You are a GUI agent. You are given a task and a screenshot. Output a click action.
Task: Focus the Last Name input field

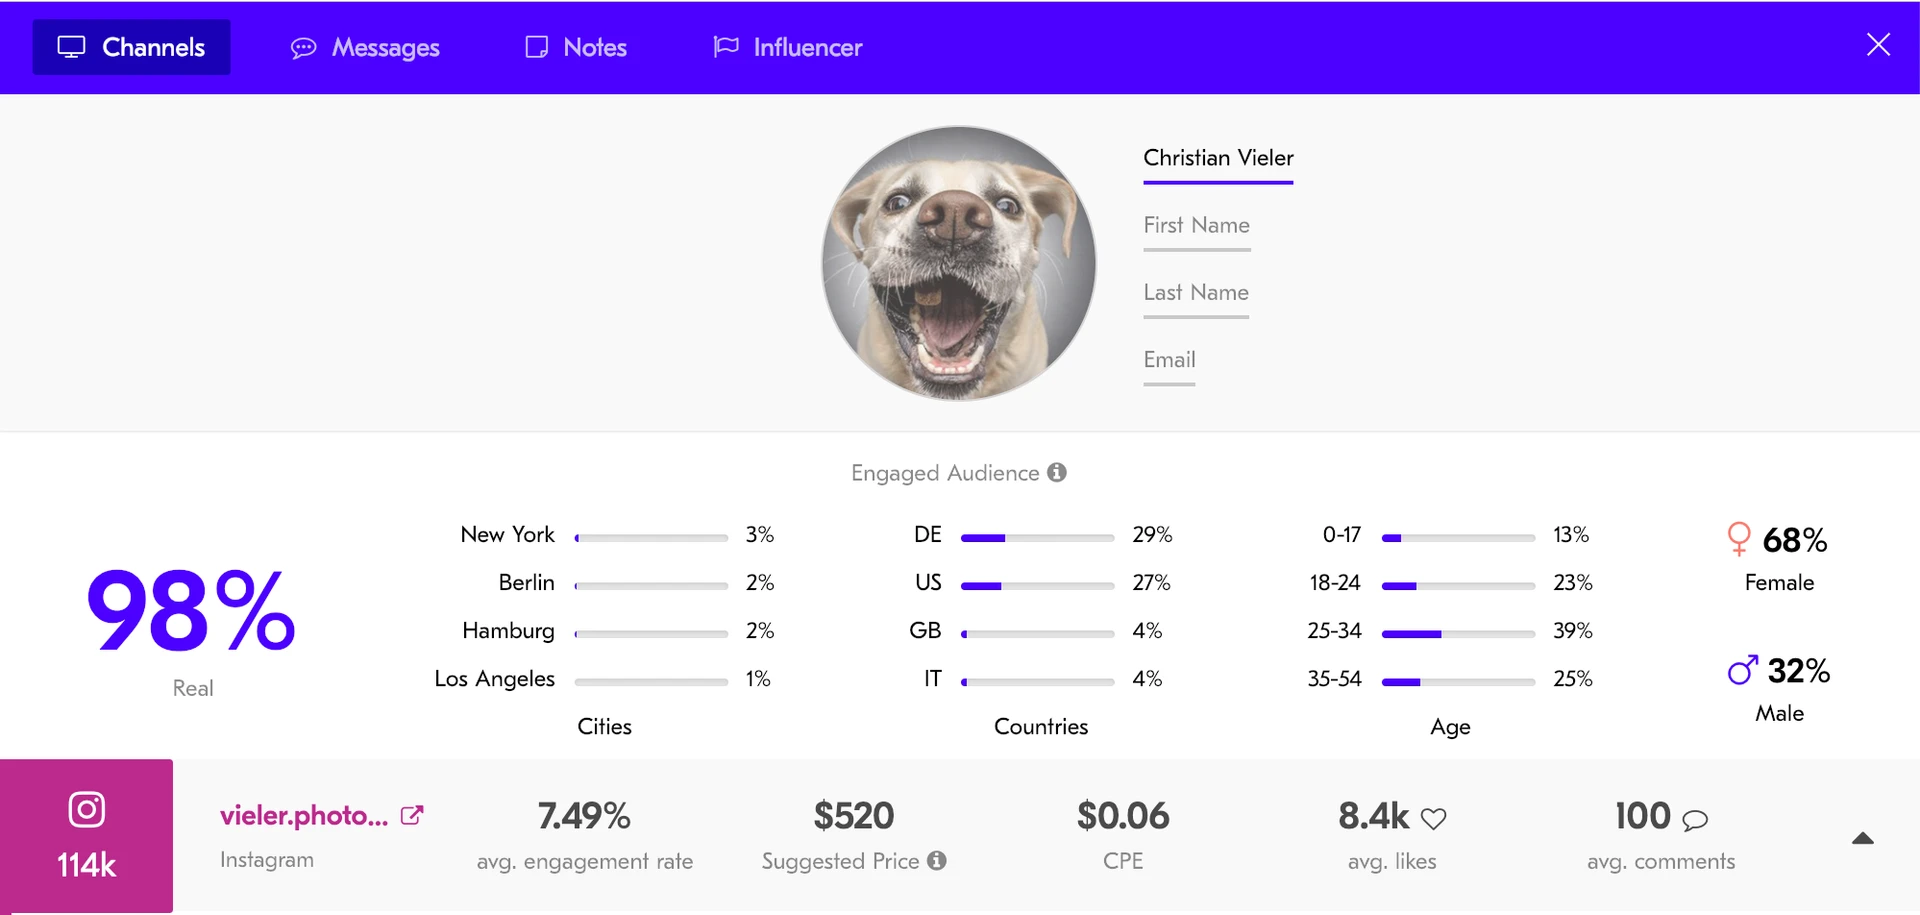tap(1196, 293)
